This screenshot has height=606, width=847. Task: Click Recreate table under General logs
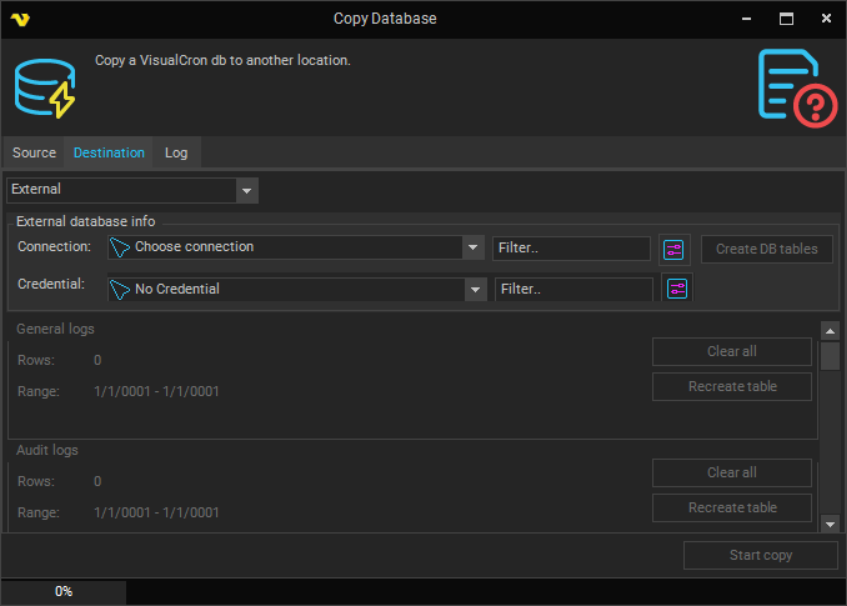coord(732,387)
